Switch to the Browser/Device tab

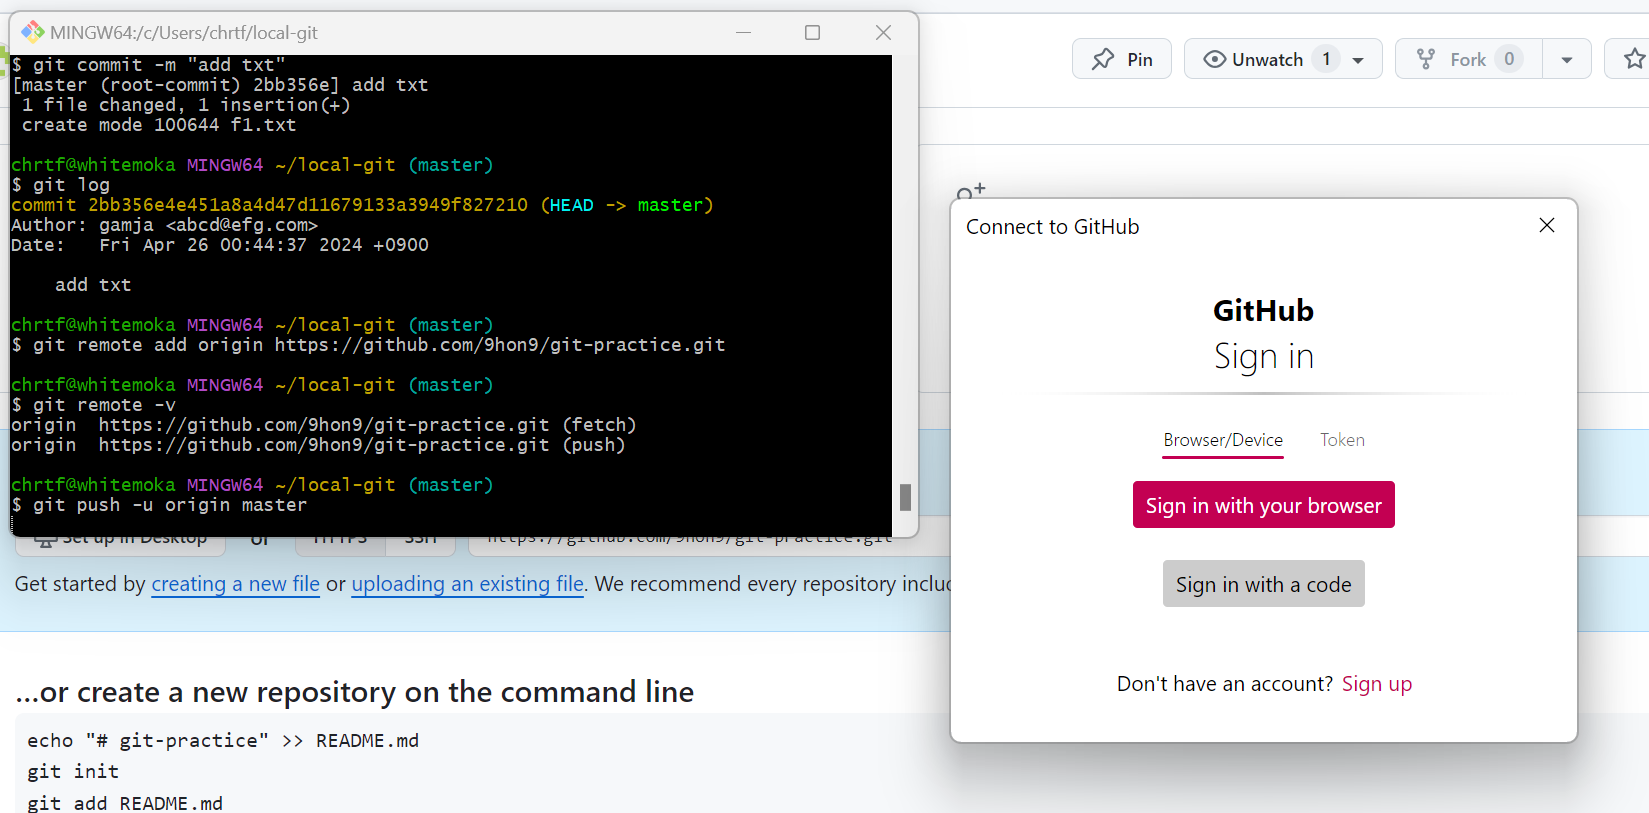[x=1223, y=440]
